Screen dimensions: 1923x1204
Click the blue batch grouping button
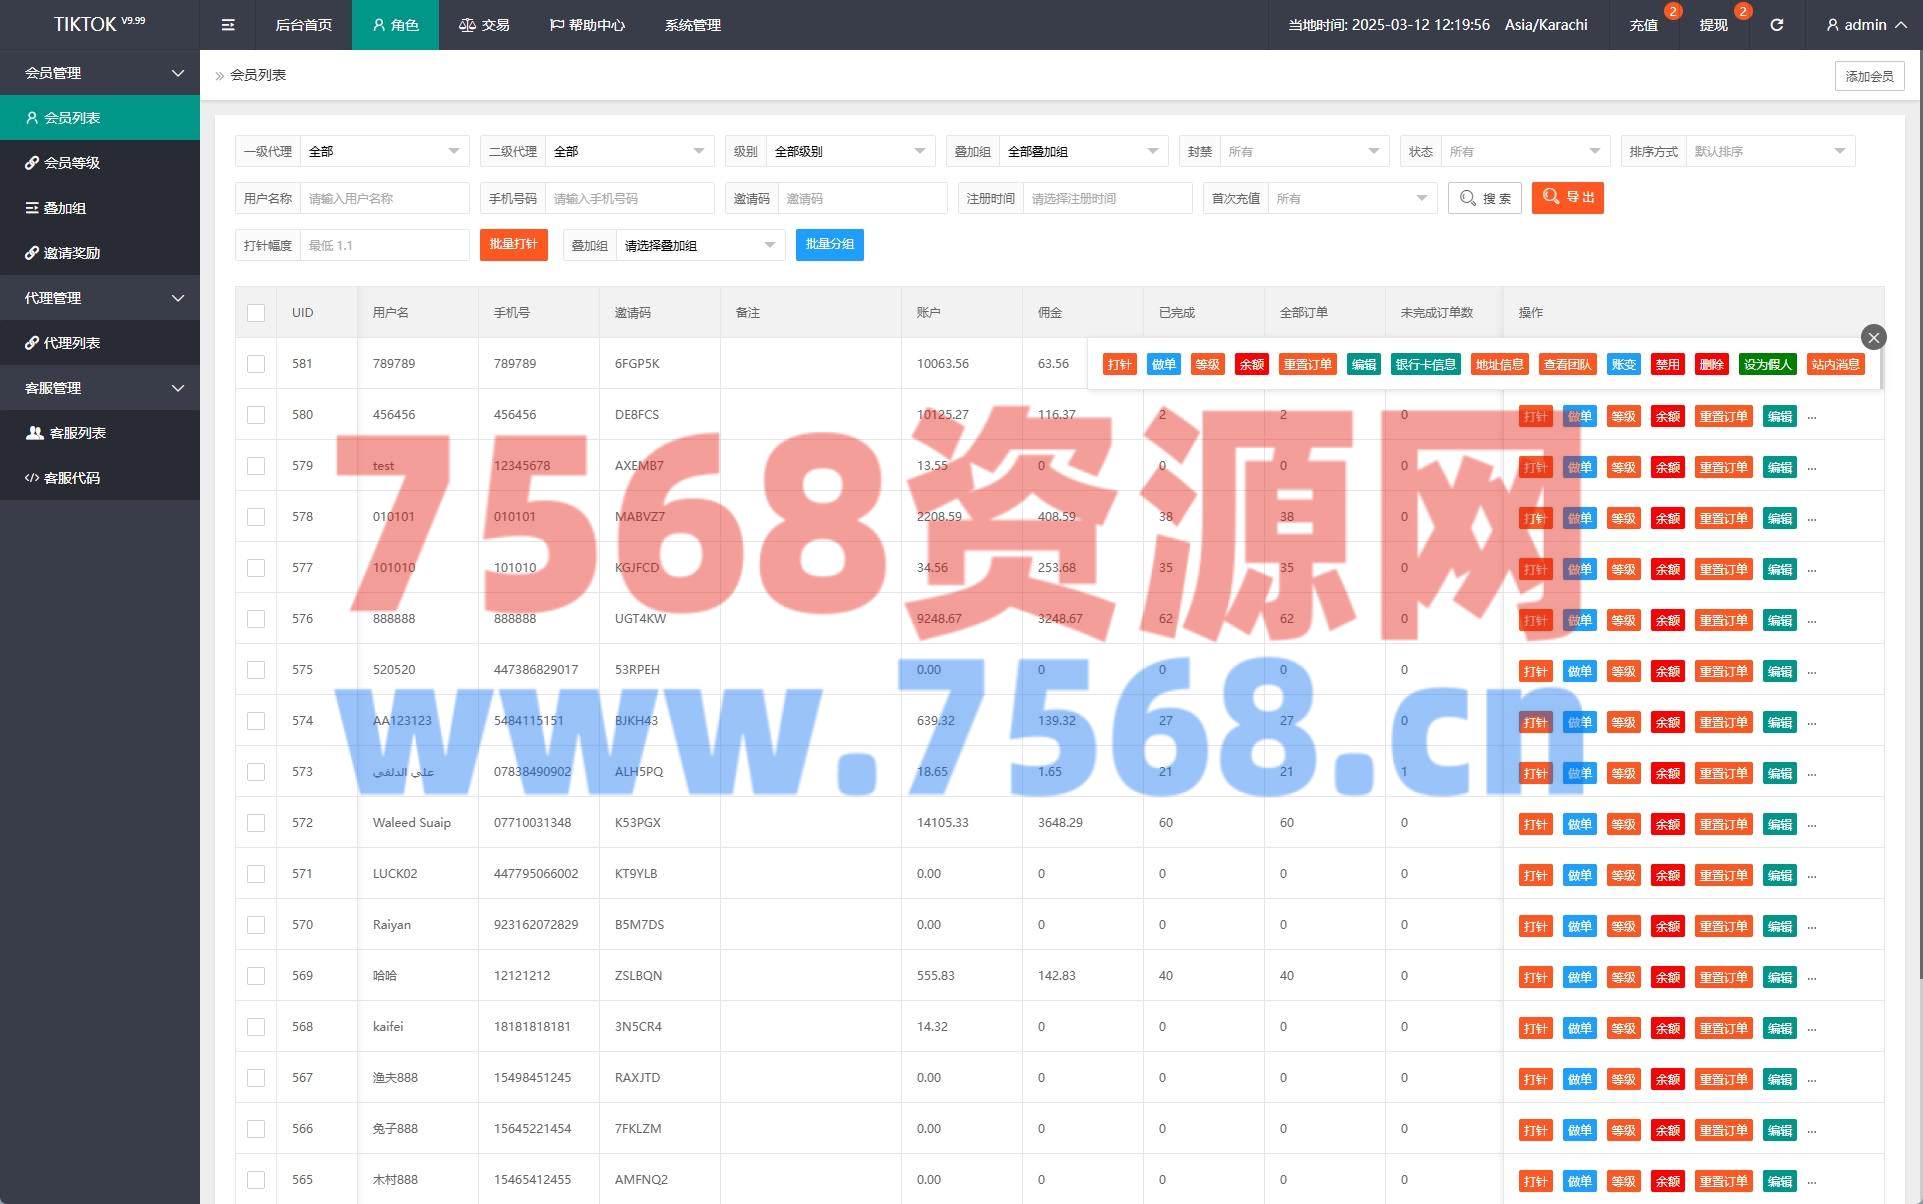829,245
